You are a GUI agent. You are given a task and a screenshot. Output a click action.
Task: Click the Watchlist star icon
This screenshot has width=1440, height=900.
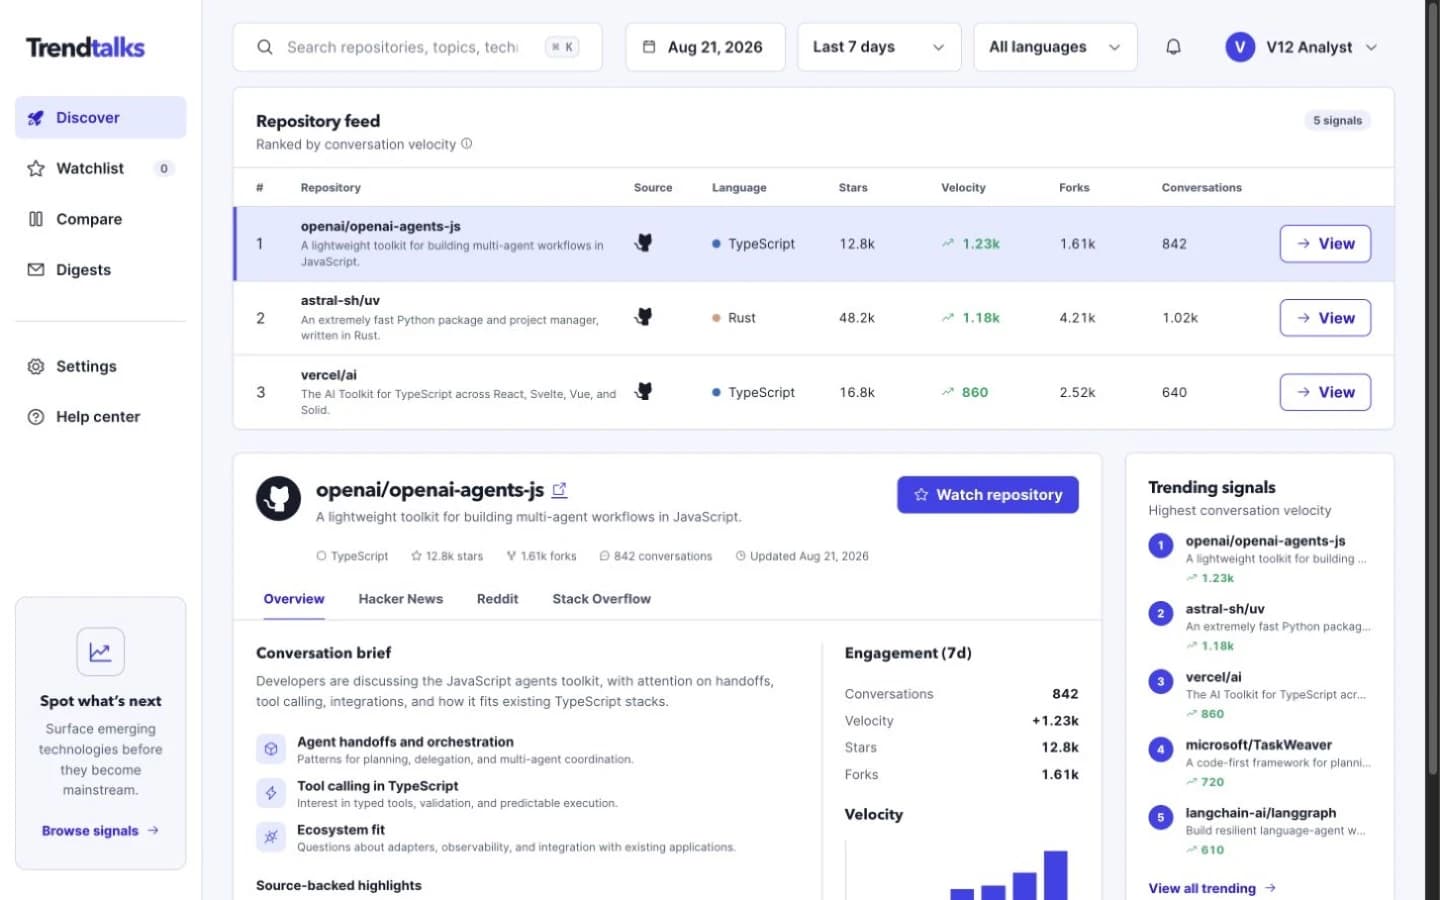click(x=36, y=168)
